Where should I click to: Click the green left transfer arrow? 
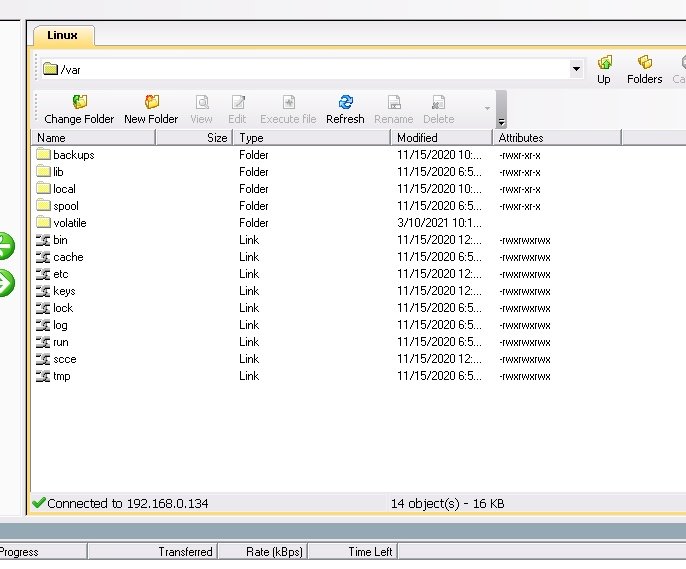point(6,245)
